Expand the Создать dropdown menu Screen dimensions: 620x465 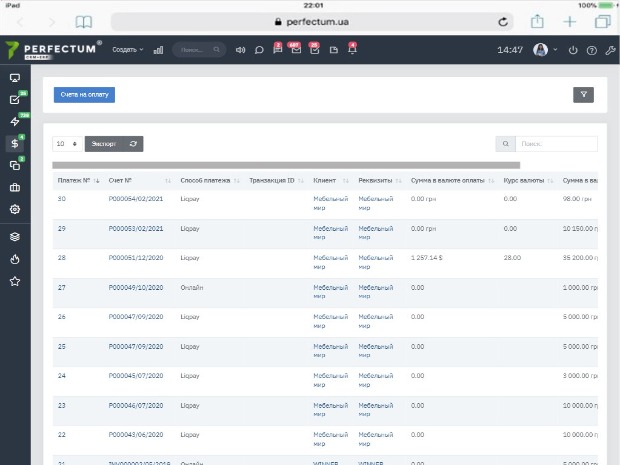point(128,50)
